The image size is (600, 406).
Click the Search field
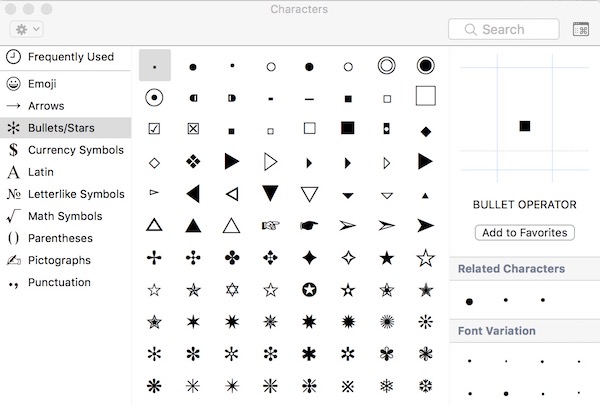tap(504, 30)
